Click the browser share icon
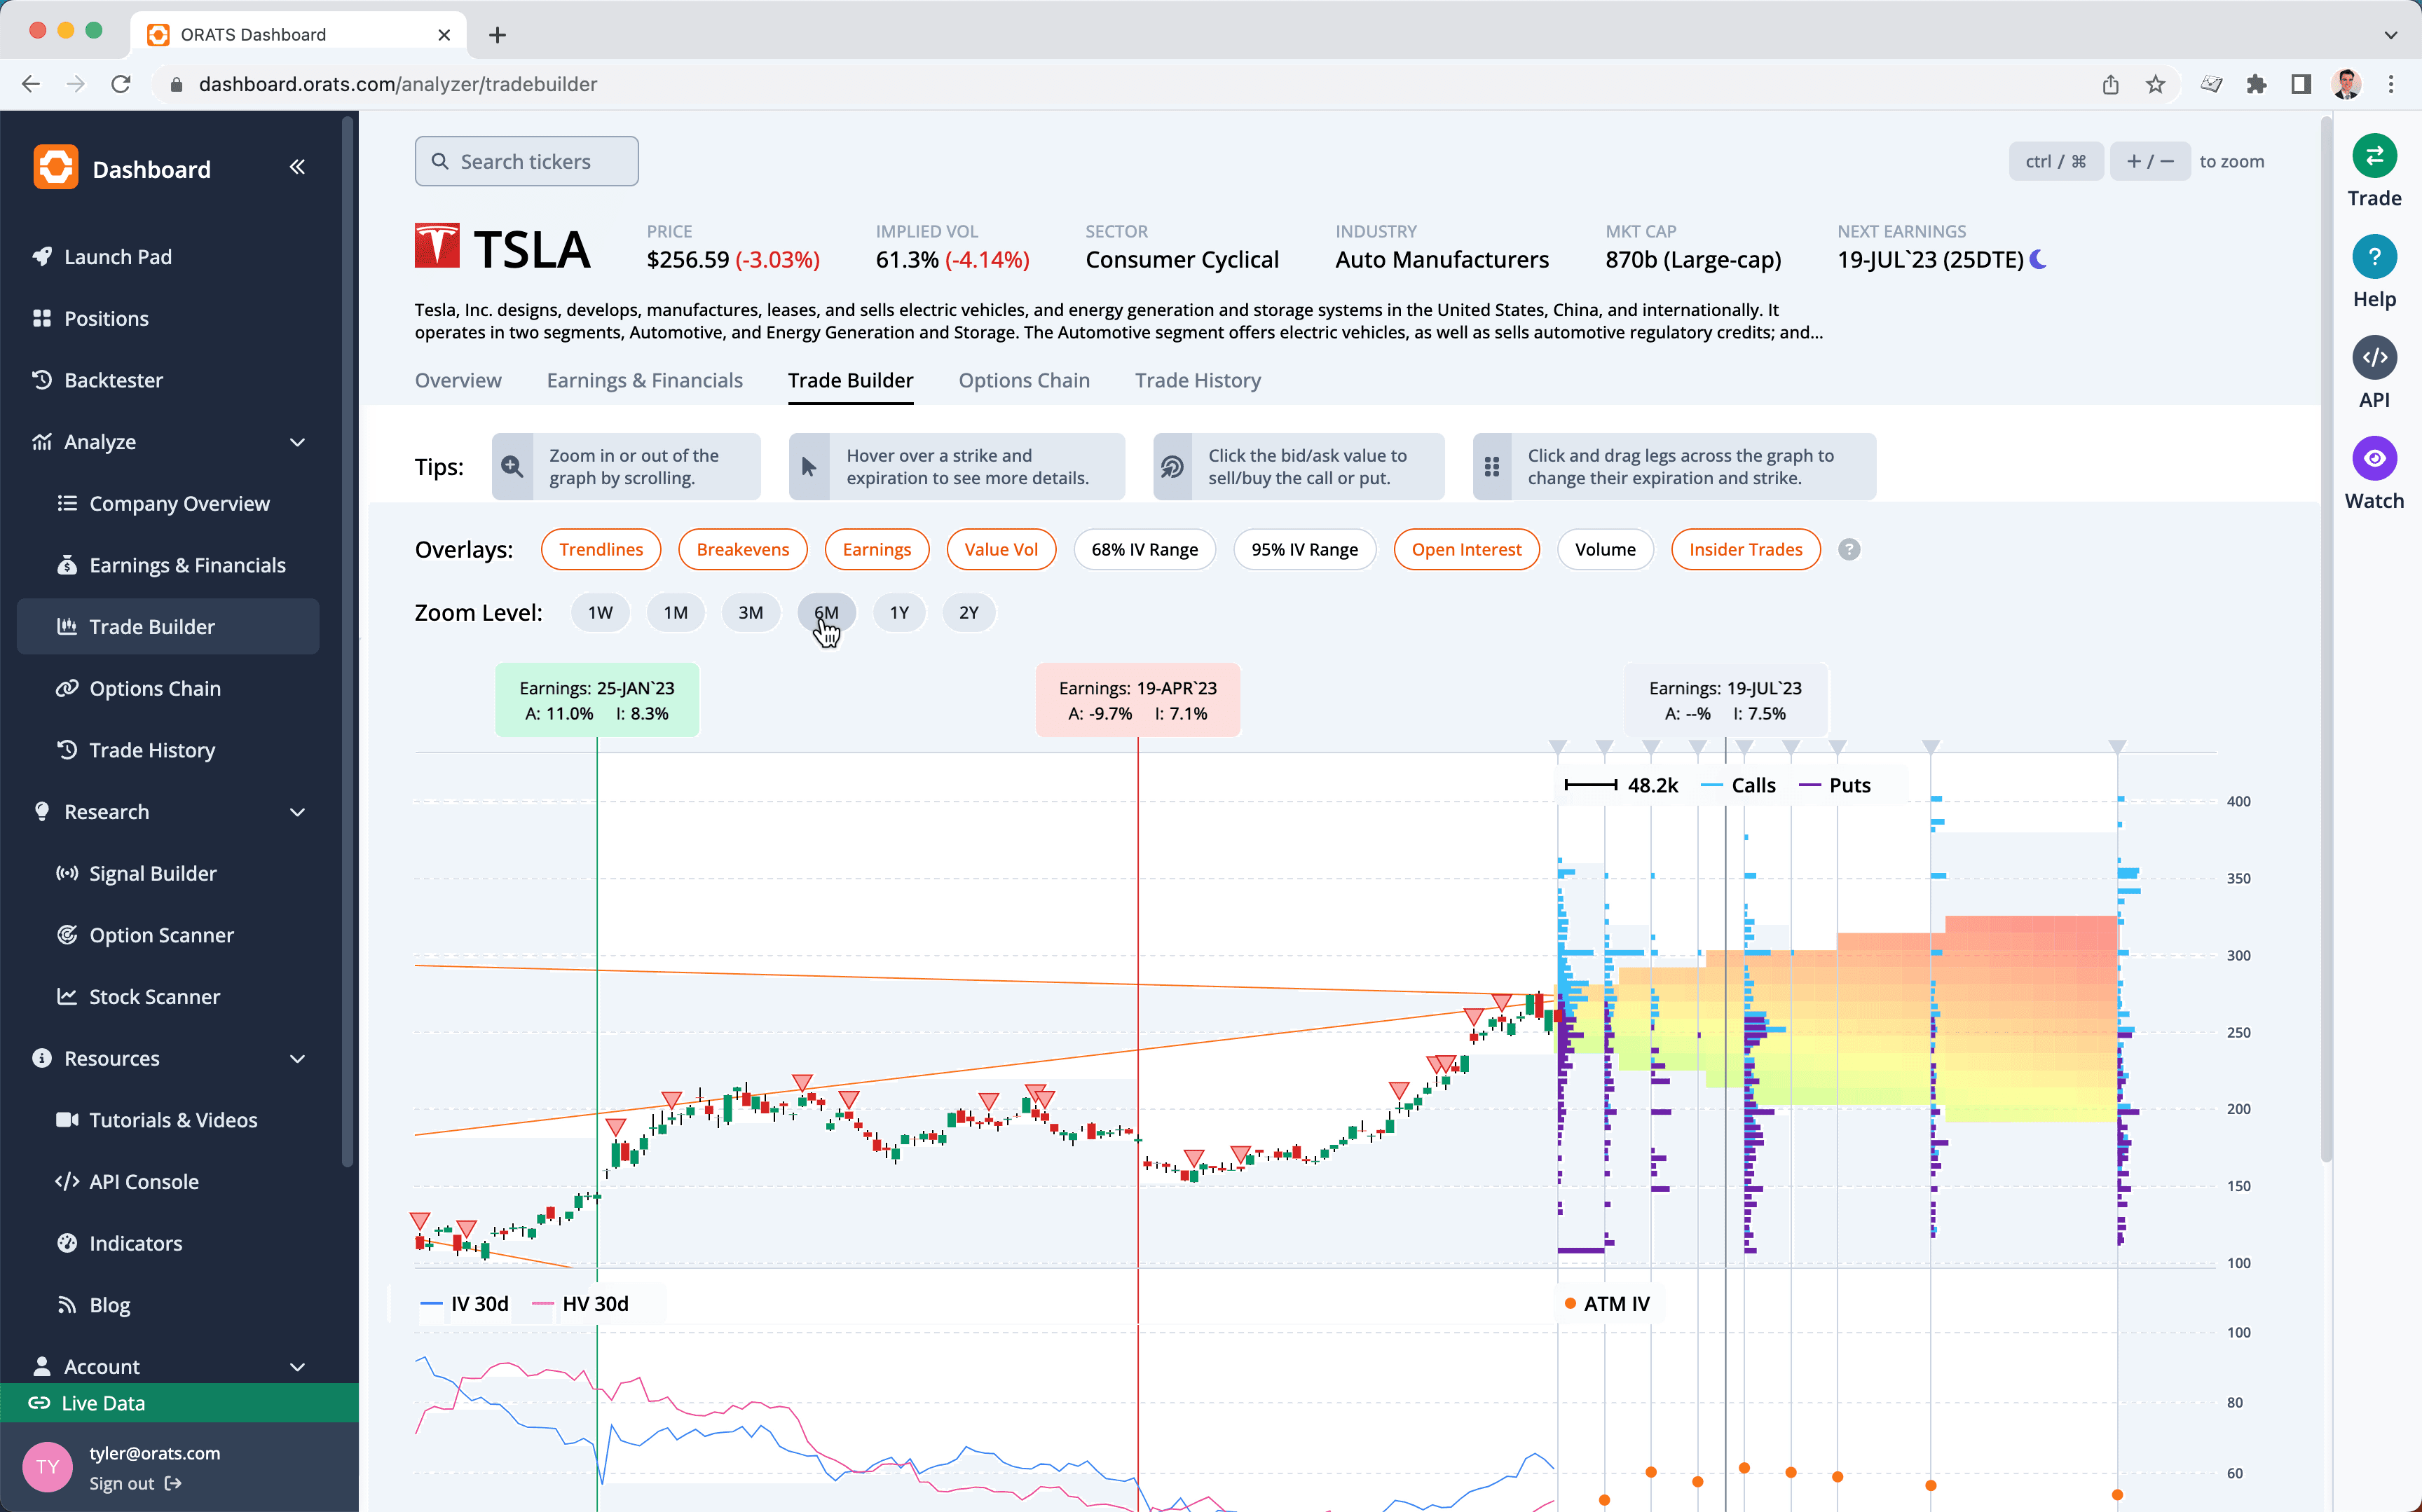The image size is (2422, 1512). (2110, 84)
